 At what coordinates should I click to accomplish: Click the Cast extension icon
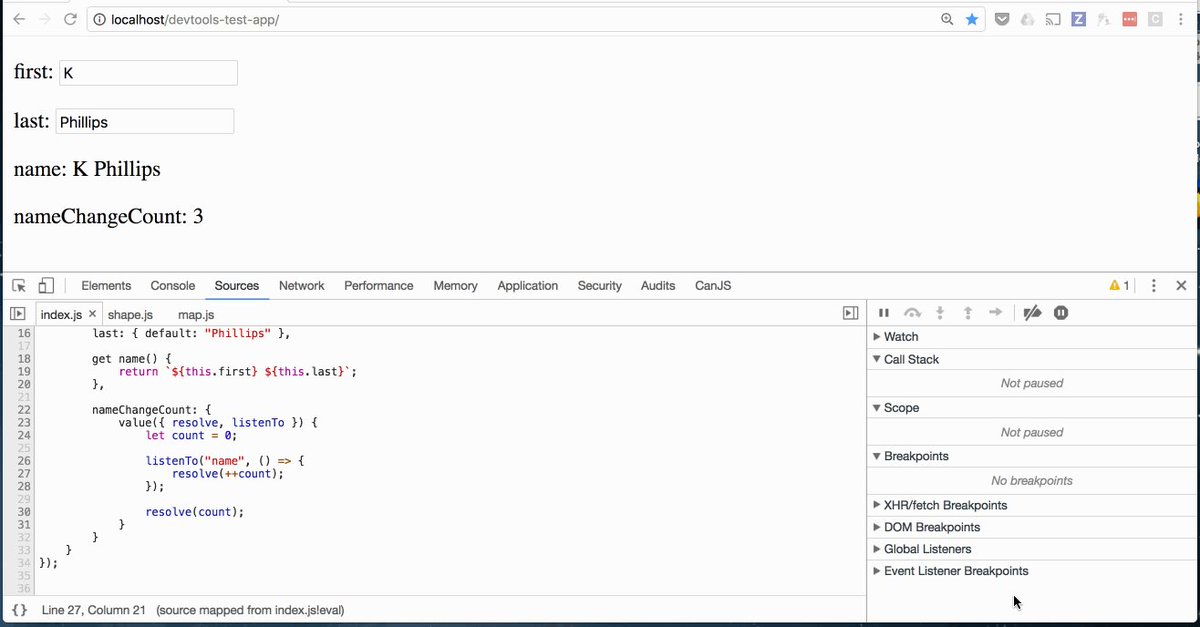point(1053,19)
